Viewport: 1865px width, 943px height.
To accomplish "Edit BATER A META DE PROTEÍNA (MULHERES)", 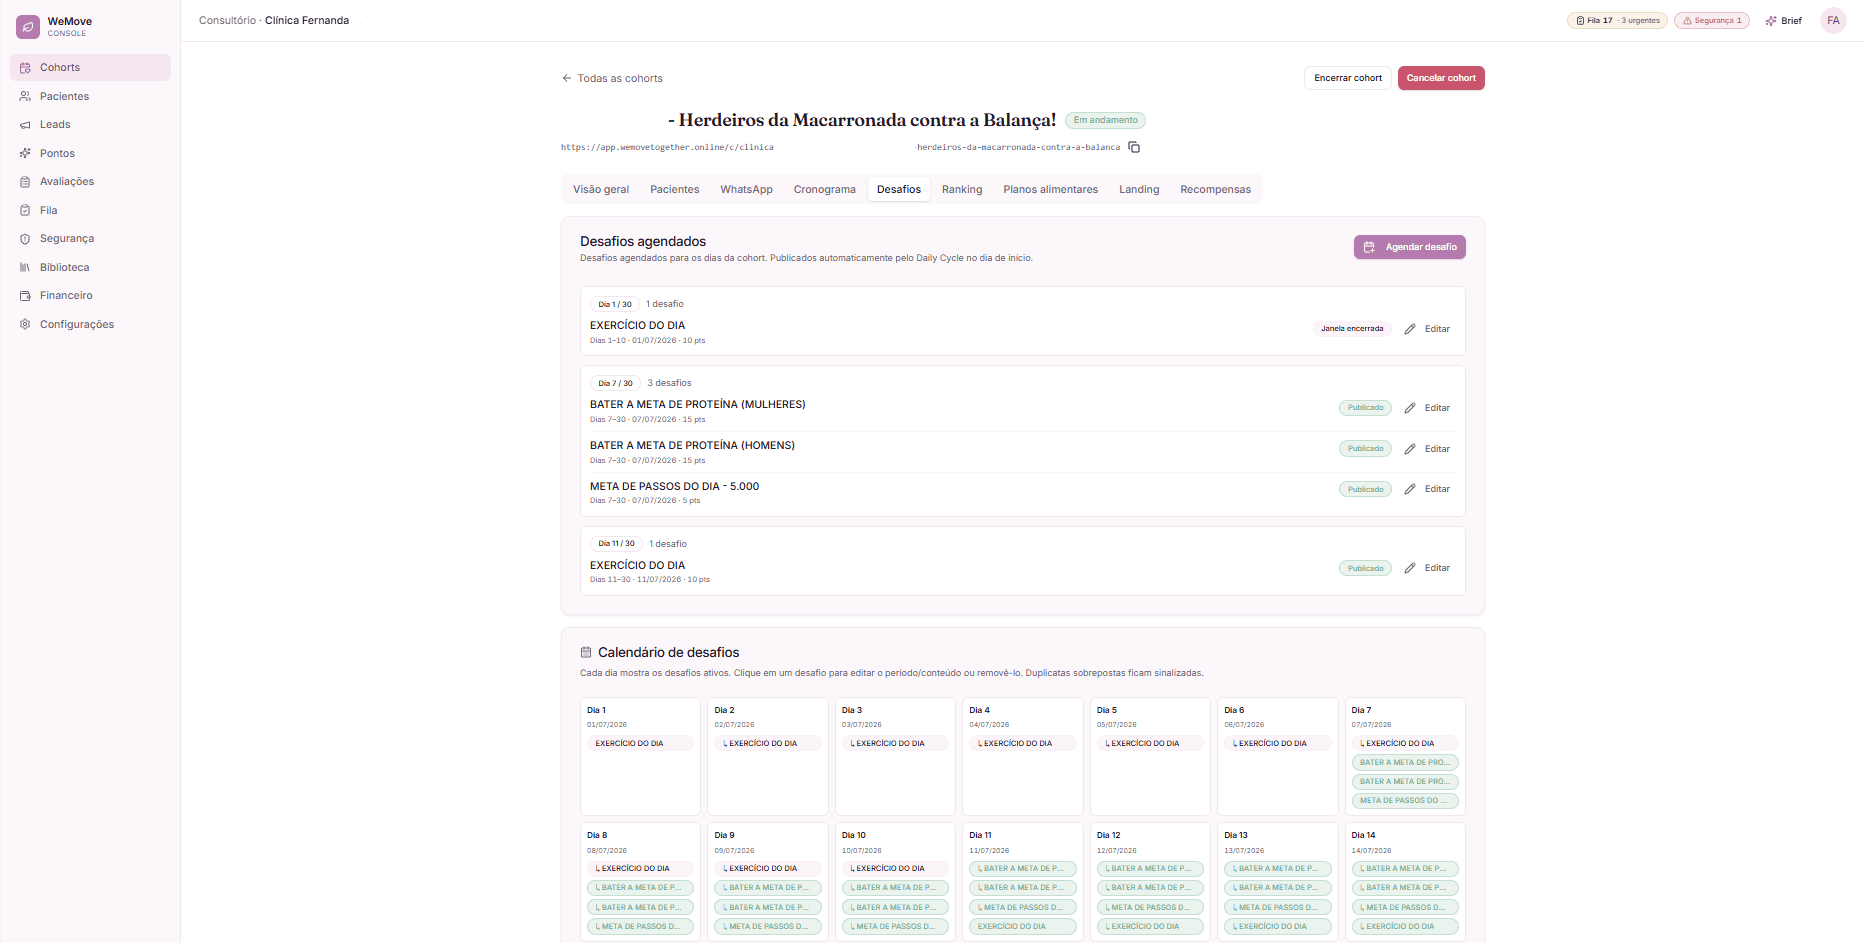I will (1427, 408).
